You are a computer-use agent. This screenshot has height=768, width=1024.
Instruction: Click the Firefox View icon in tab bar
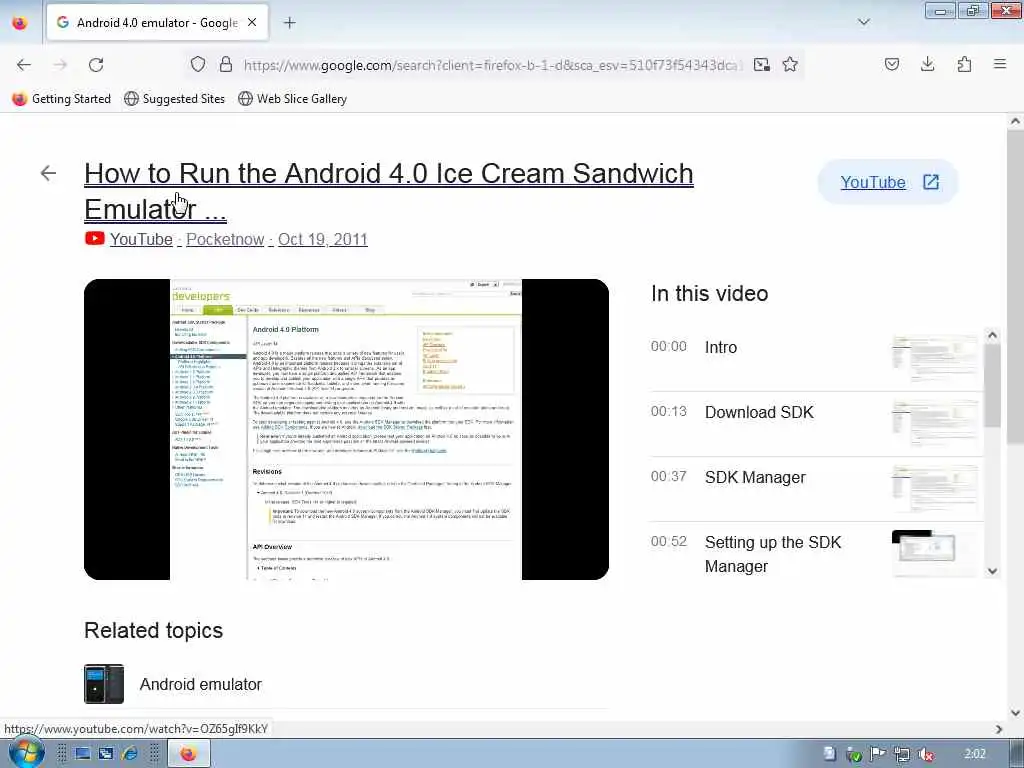[20, 23]
